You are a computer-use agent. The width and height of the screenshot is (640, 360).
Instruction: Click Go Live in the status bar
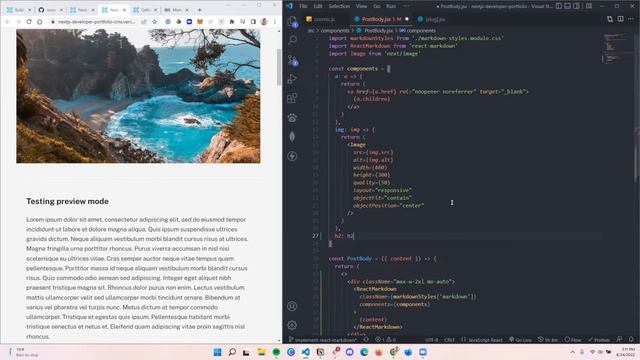click(x=520, y=340)
